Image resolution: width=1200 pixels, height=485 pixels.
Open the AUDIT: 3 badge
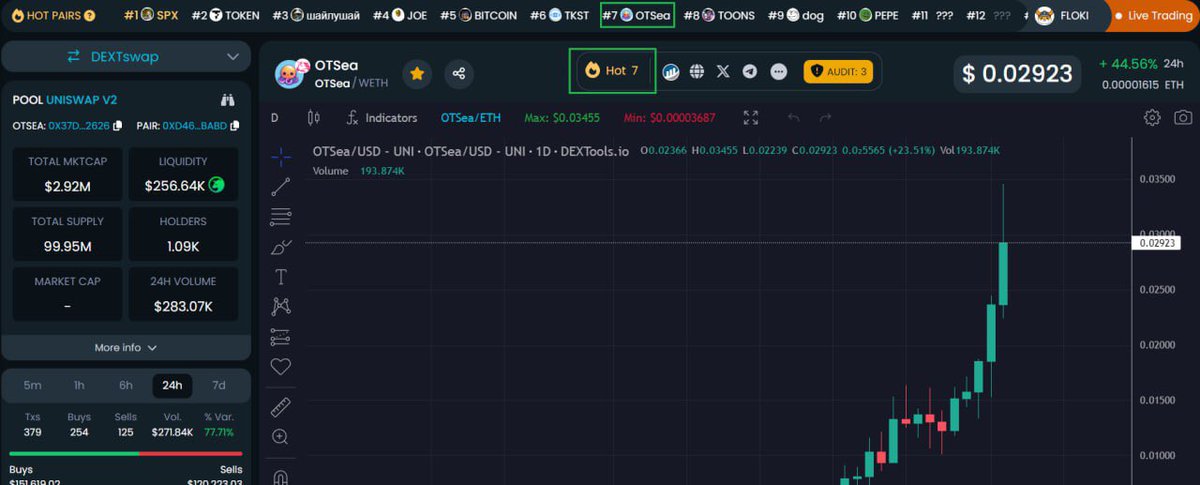838,72
